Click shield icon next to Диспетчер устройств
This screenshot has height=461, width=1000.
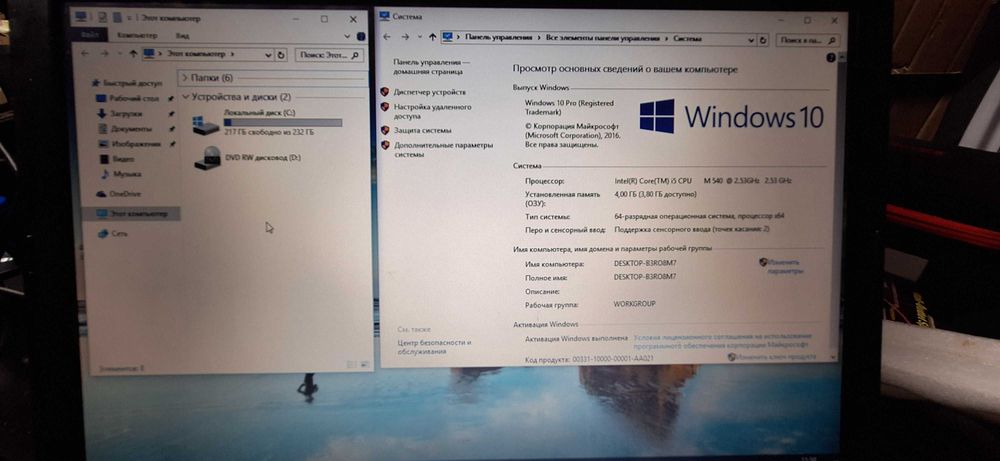[x=385, y=92]
